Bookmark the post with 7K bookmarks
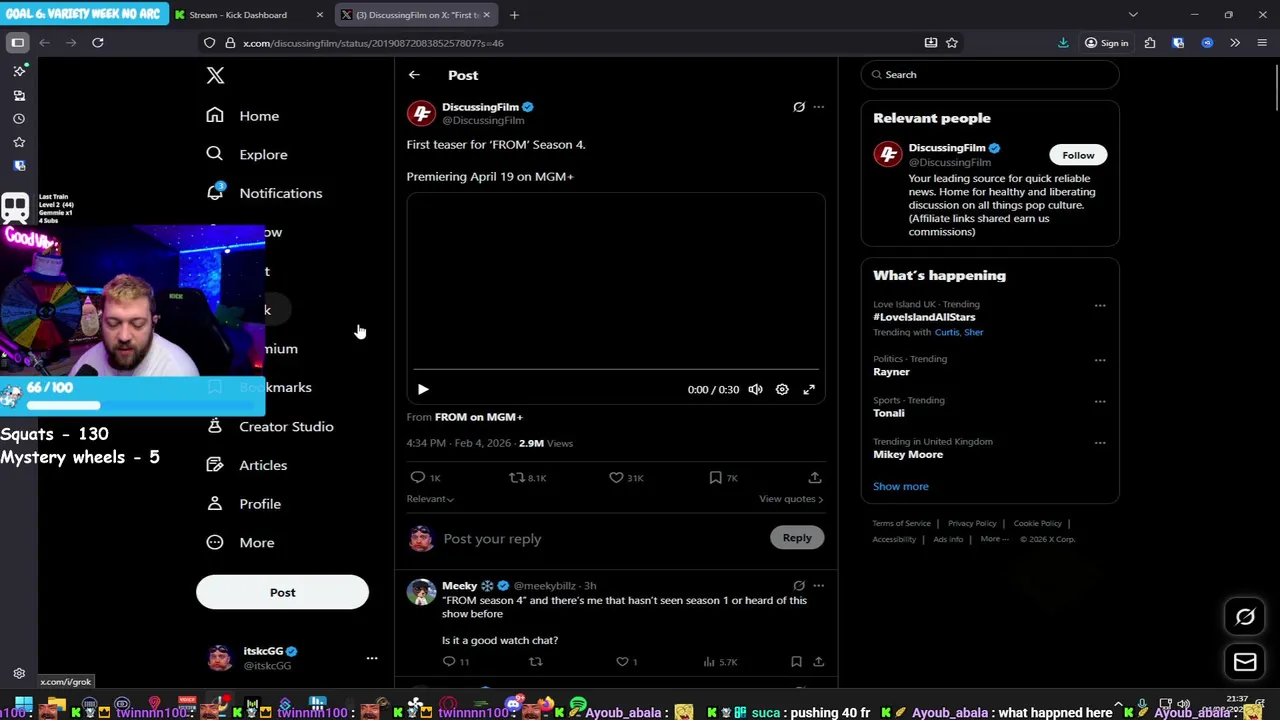 point(723,478)
